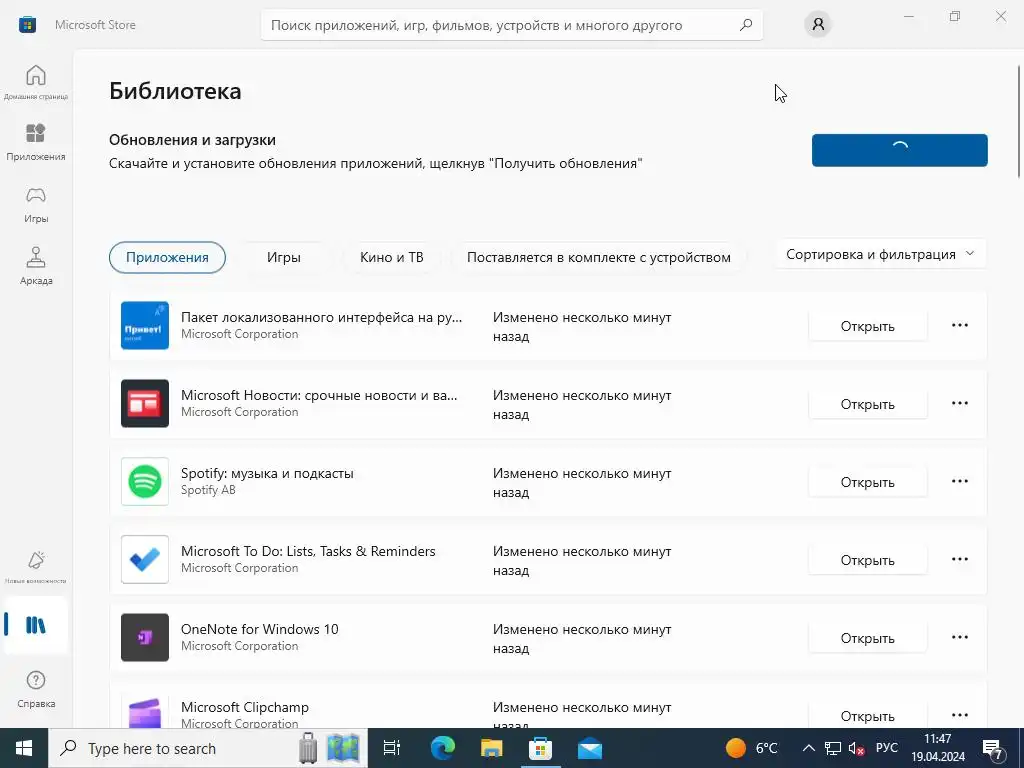Screen dimensions: 1024x768
Task: Click the network tray icon
Action: coord(833,749)
